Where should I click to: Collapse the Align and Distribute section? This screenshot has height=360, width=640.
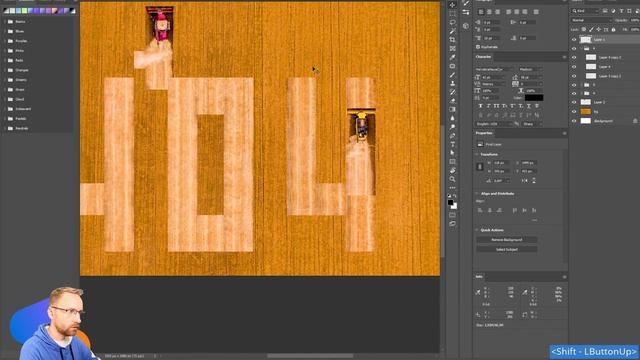(477, 193)
